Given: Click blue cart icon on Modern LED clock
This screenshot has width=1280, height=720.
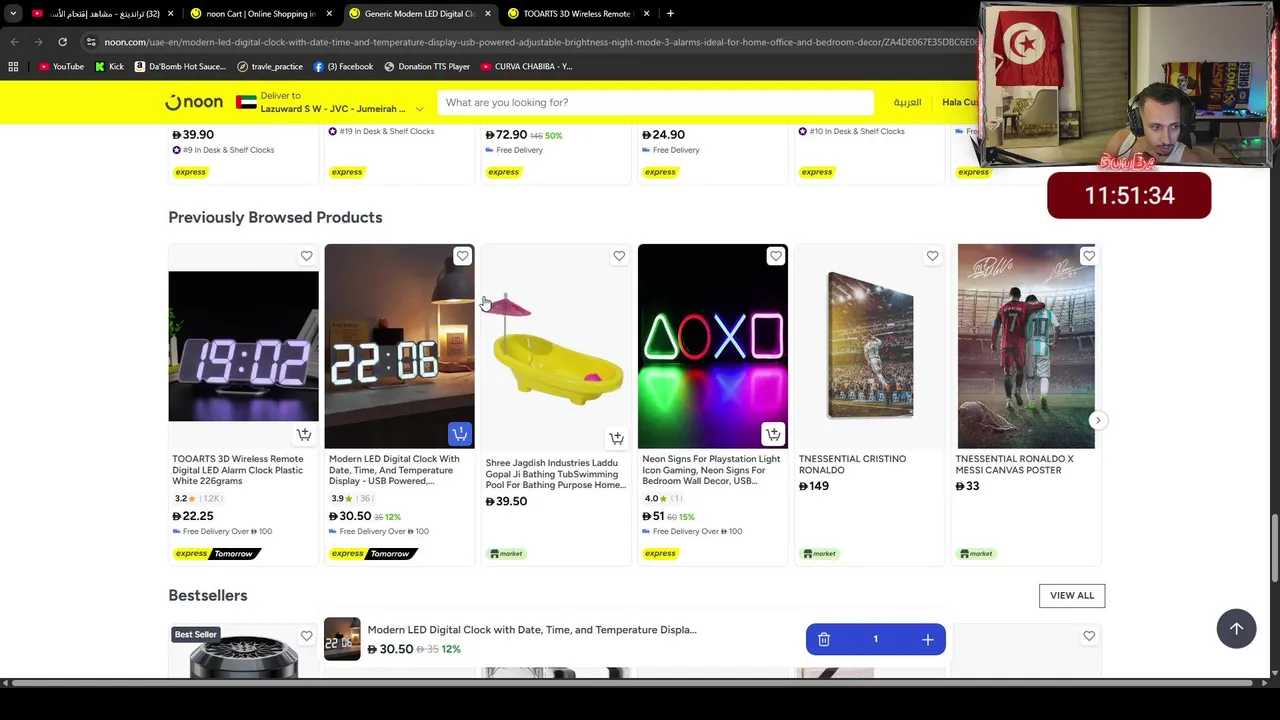Looking at the screenshot, I should [x=460, y=435].
